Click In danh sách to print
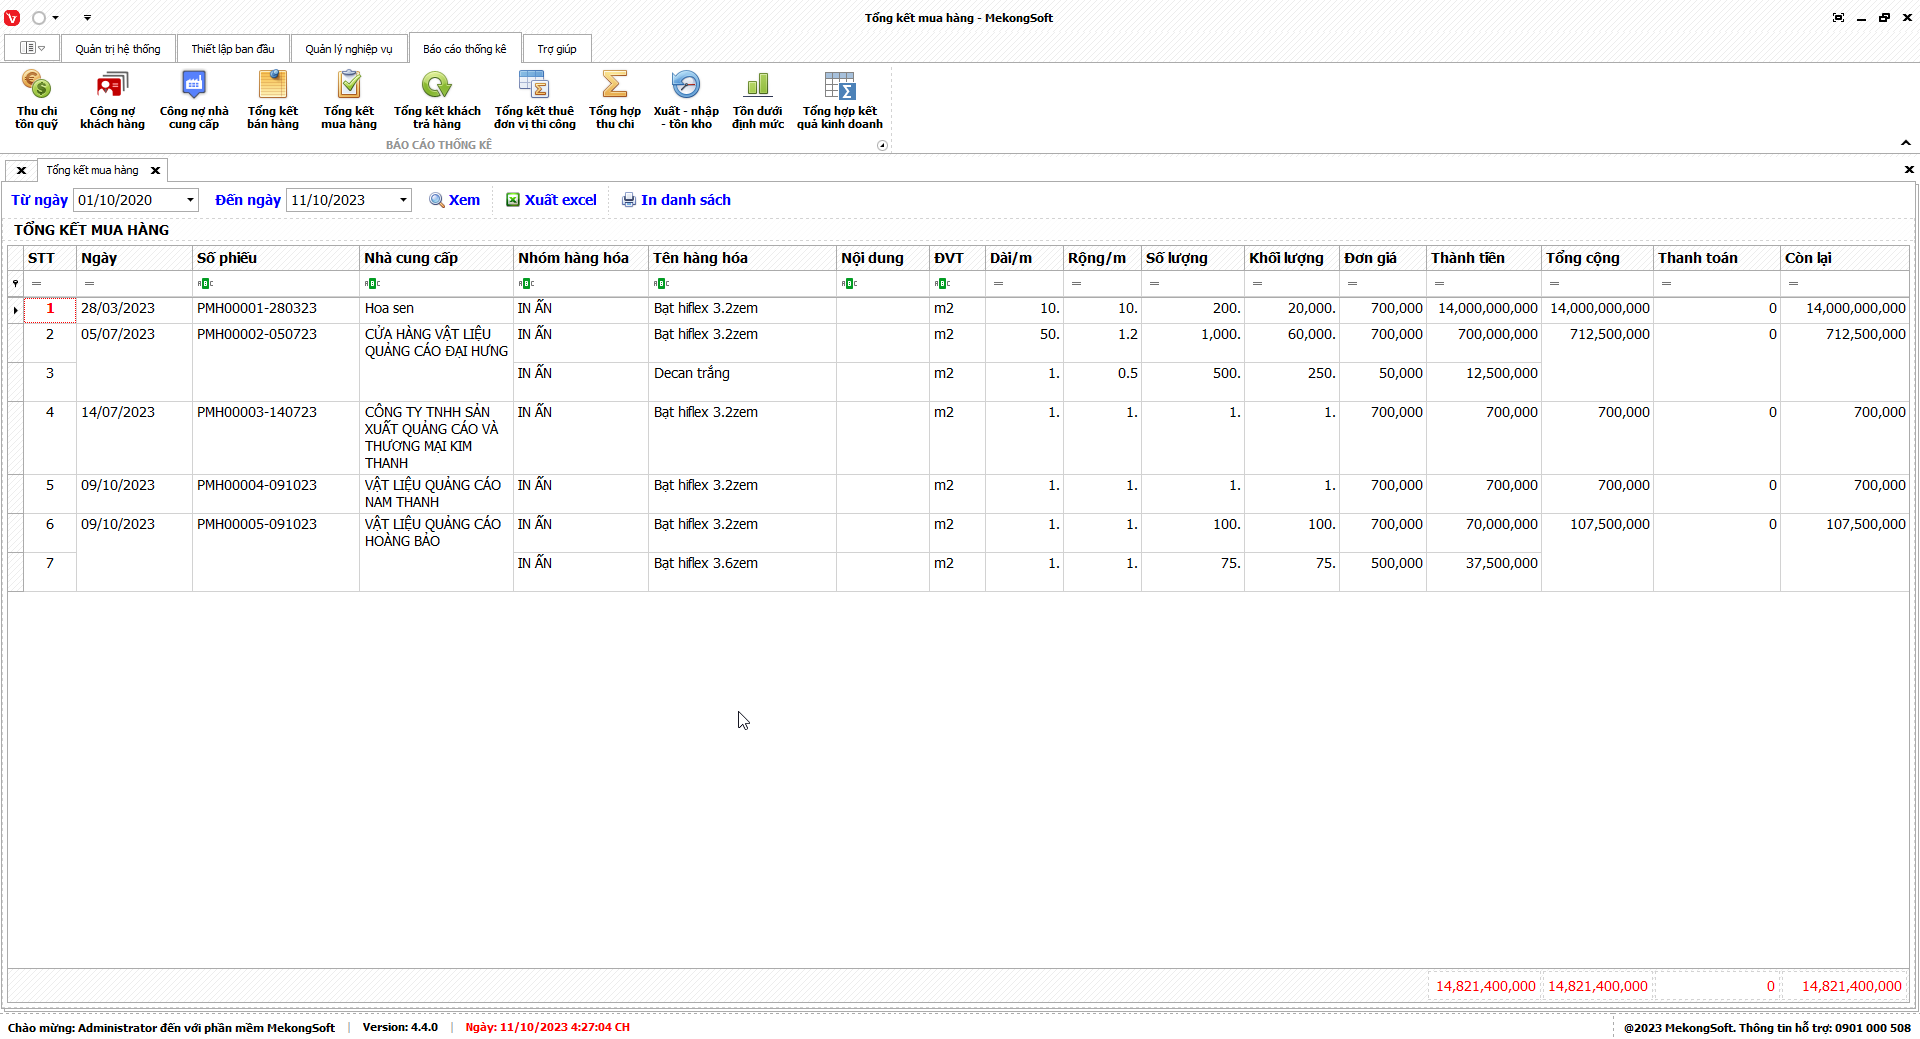This screenshot has width=1920, height=1039. click(x=676, y=200)
